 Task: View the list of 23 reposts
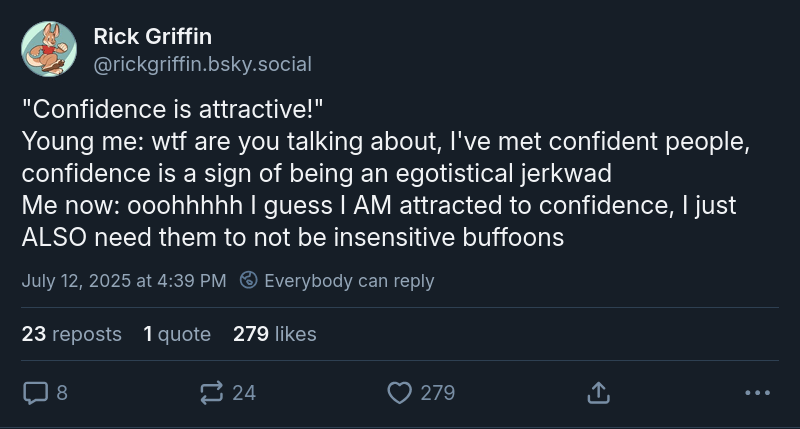click(x=71, y=334)
